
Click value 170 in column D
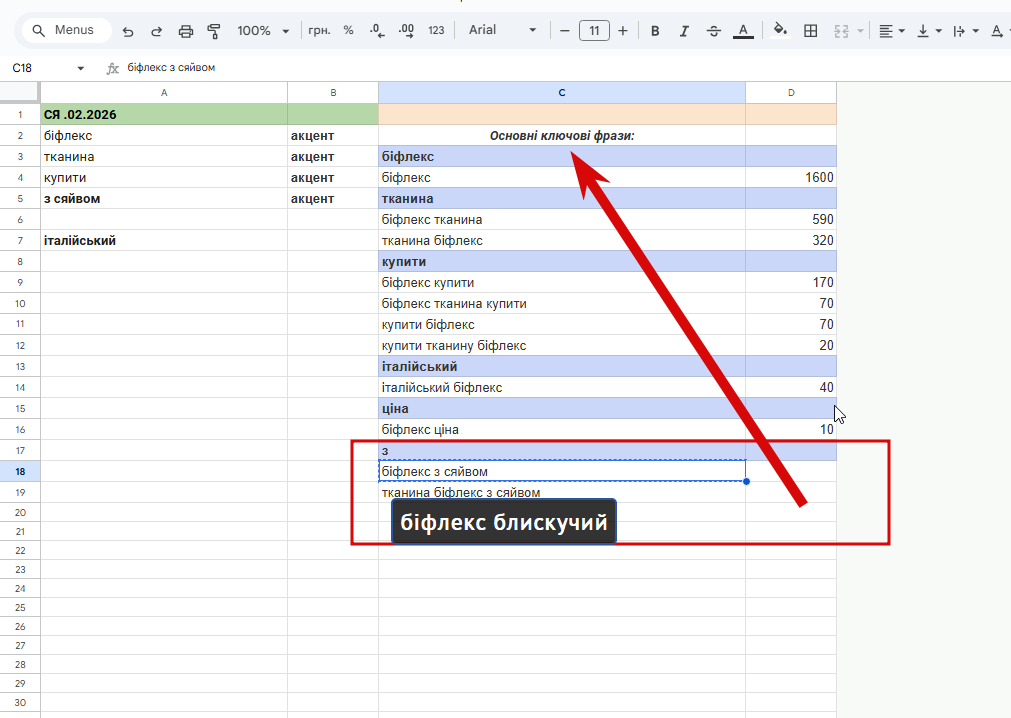pyautogui.click(x=791, y=282)
